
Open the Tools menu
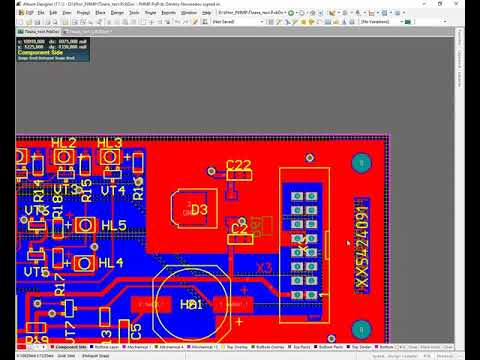[134, 13]
